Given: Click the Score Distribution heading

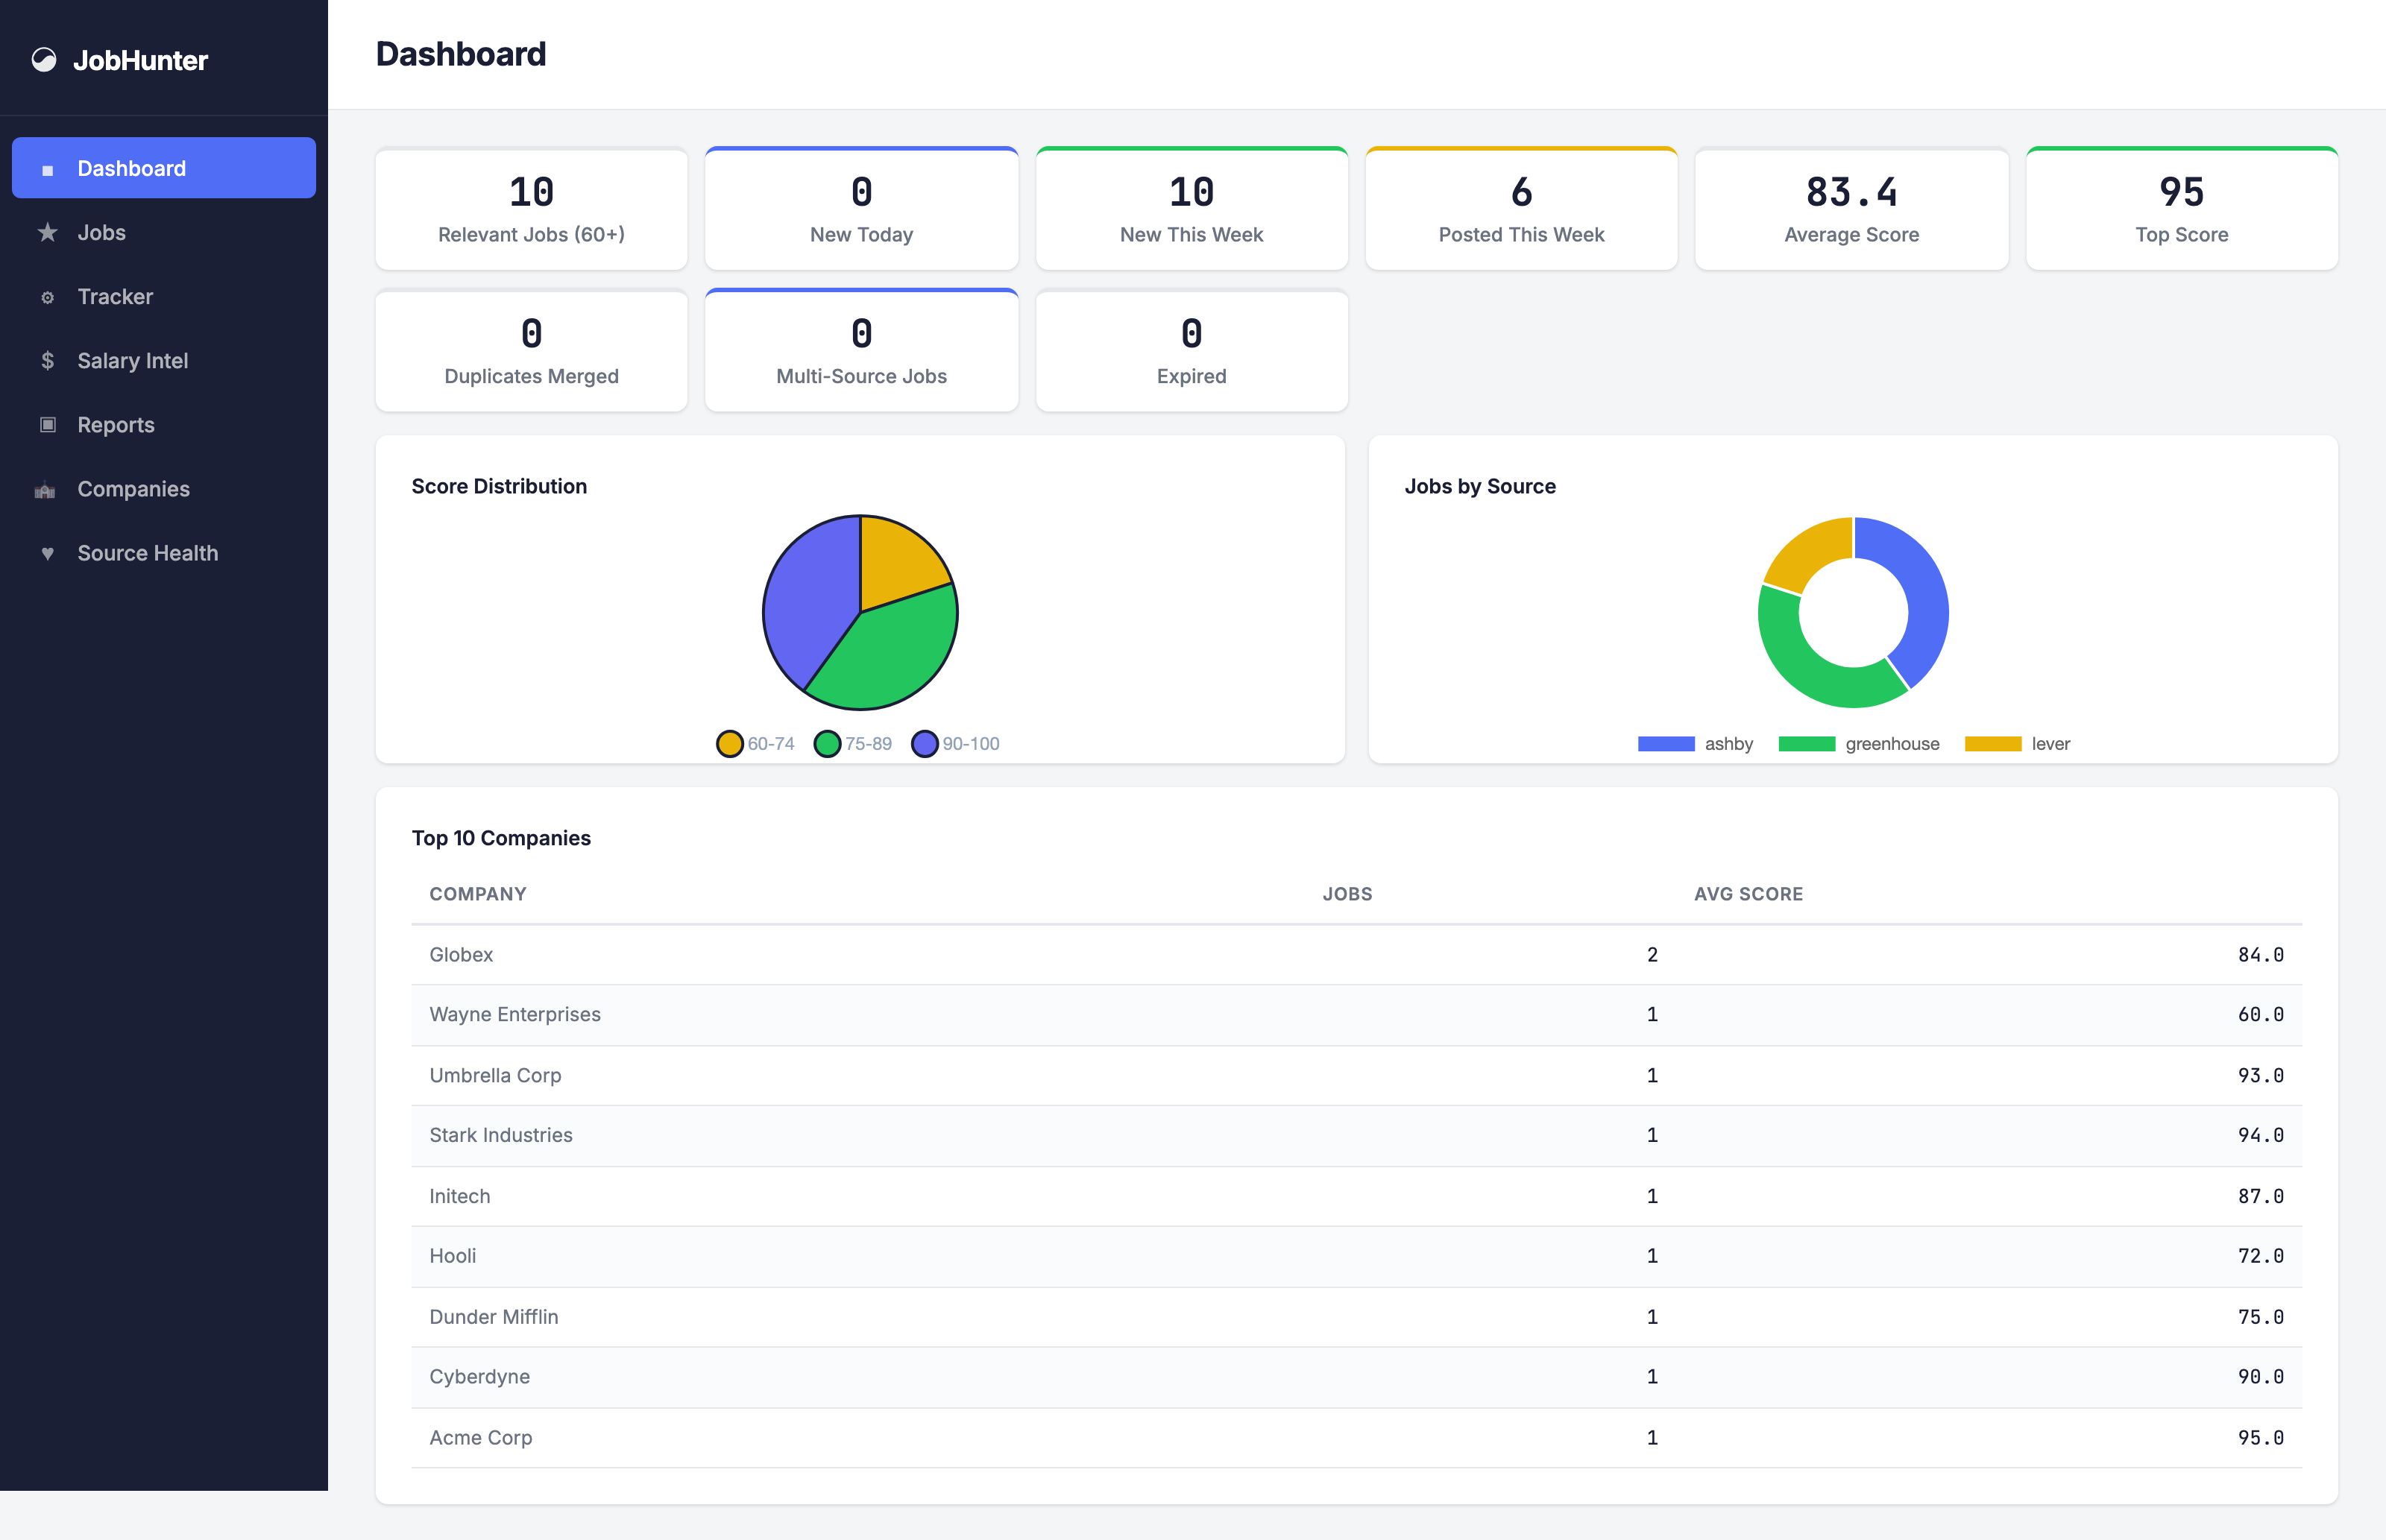Looking at the screenshot, I should 499,487.
